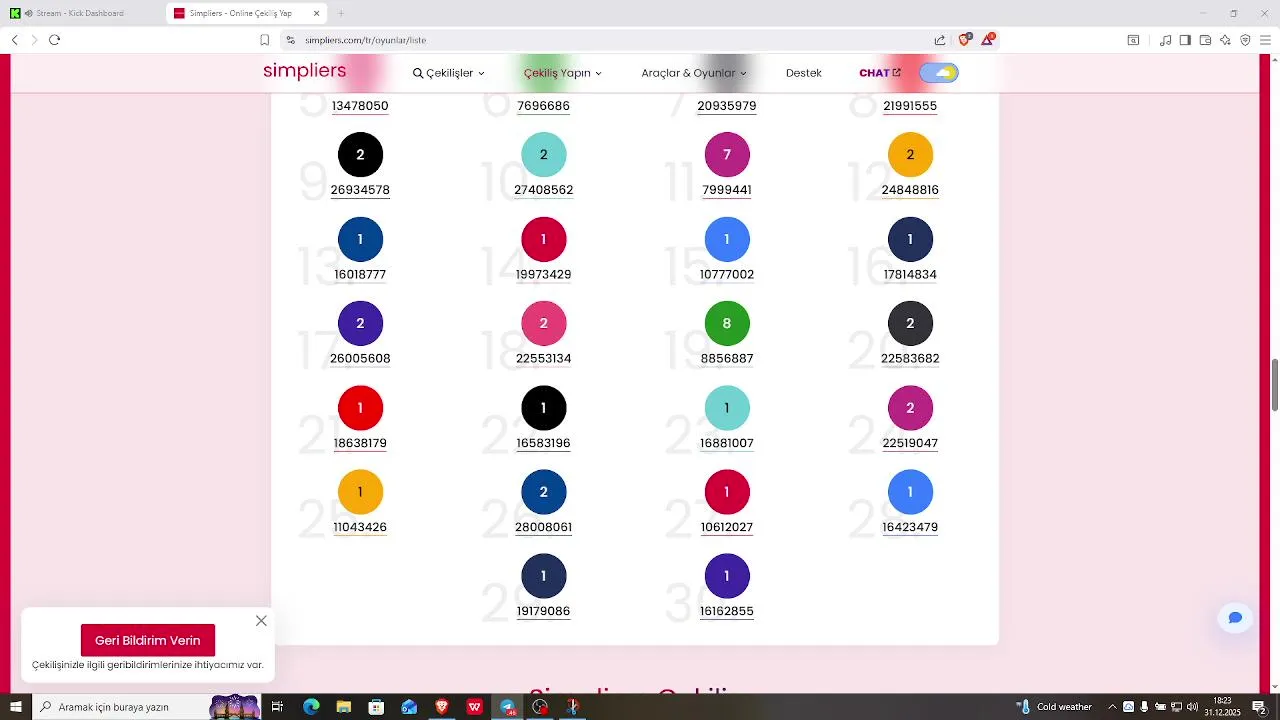Open the Leo AI sparkle icon
Screen dimensions: 1280x720
[x=1225, y=40]
